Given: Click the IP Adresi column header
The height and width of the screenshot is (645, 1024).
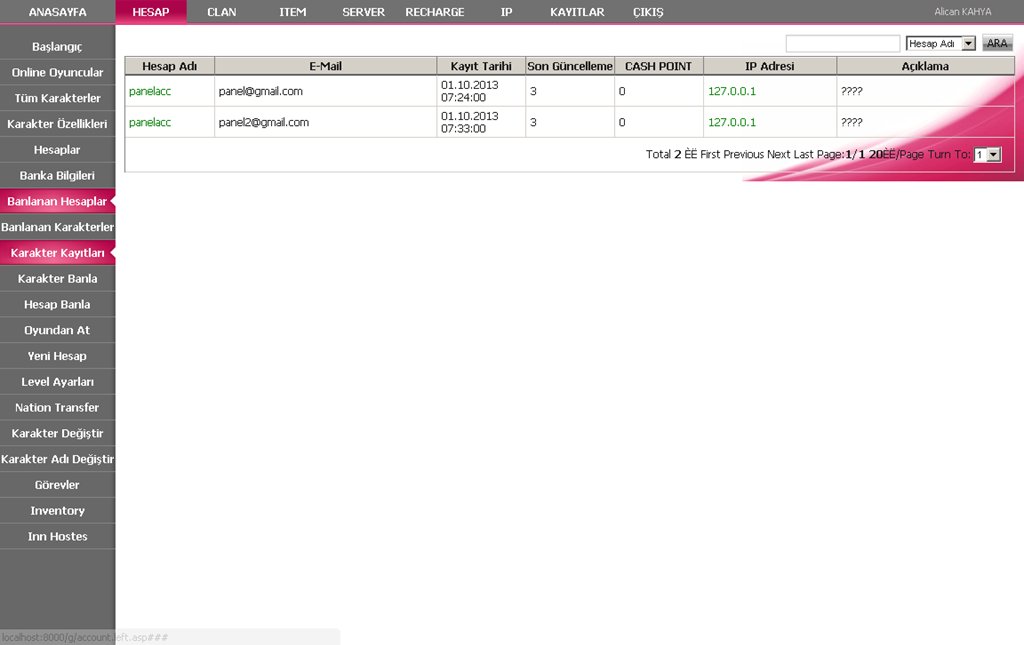Looking at the screenshot, I should pyautogui.click(x=770, y=66).
